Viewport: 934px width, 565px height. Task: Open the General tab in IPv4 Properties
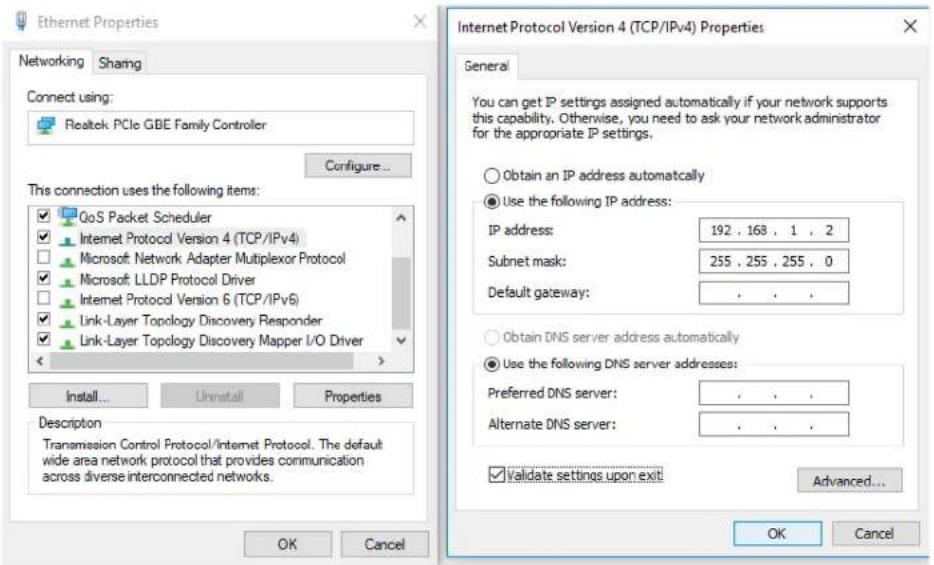pyautogui.click(x=486, y=66)
